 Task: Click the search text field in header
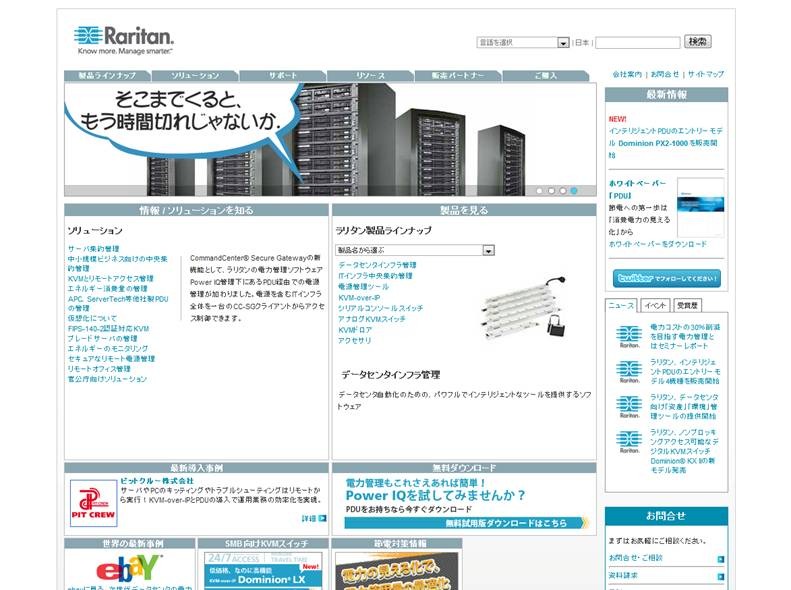tap(638, 43)
